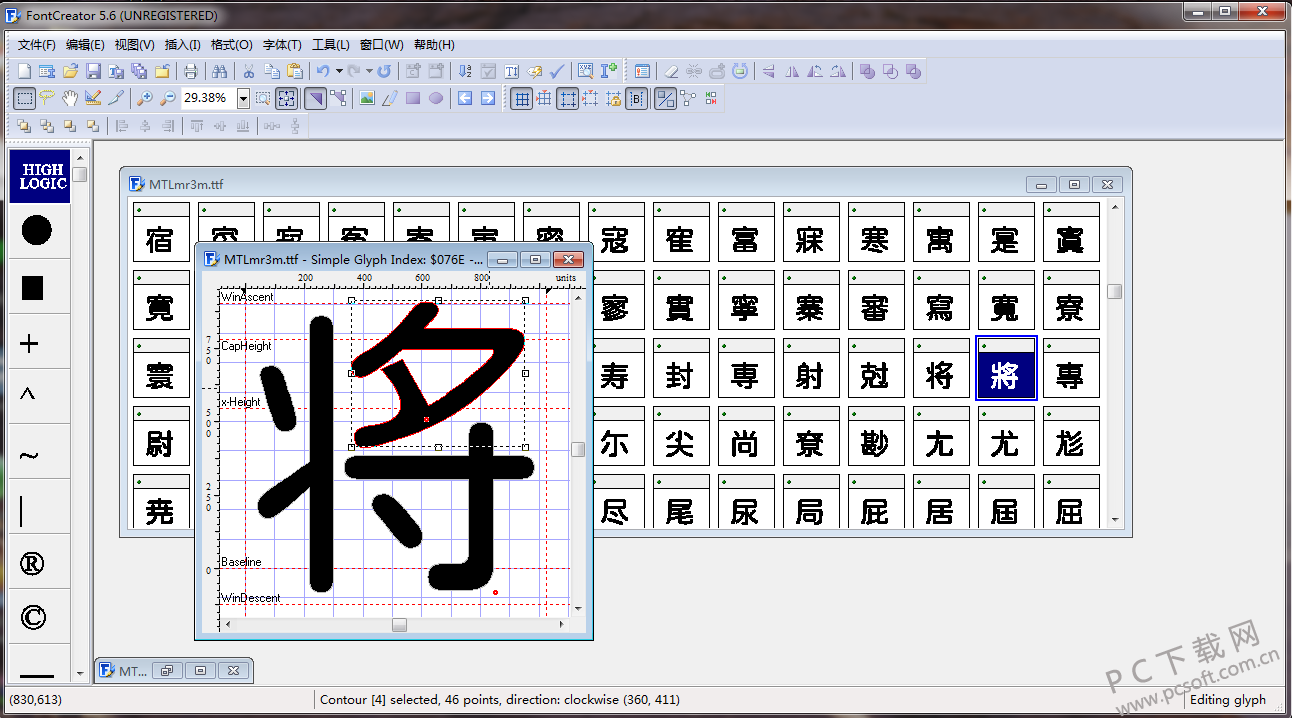Screen dimensions: 1292x718
Task: Open the zoom percentage dropdown
Action: point(243,98)
